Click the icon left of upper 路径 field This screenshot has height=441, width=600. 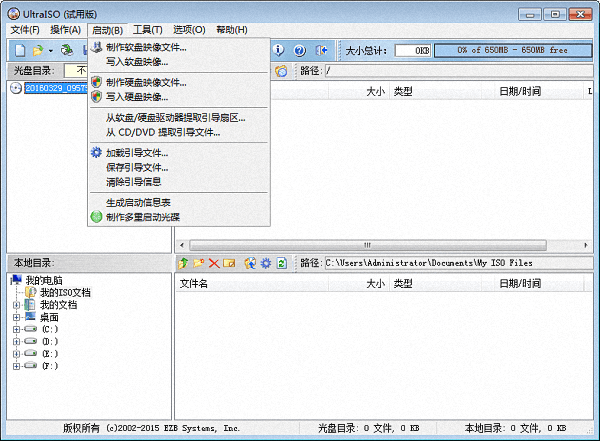[x=281, y=71]
